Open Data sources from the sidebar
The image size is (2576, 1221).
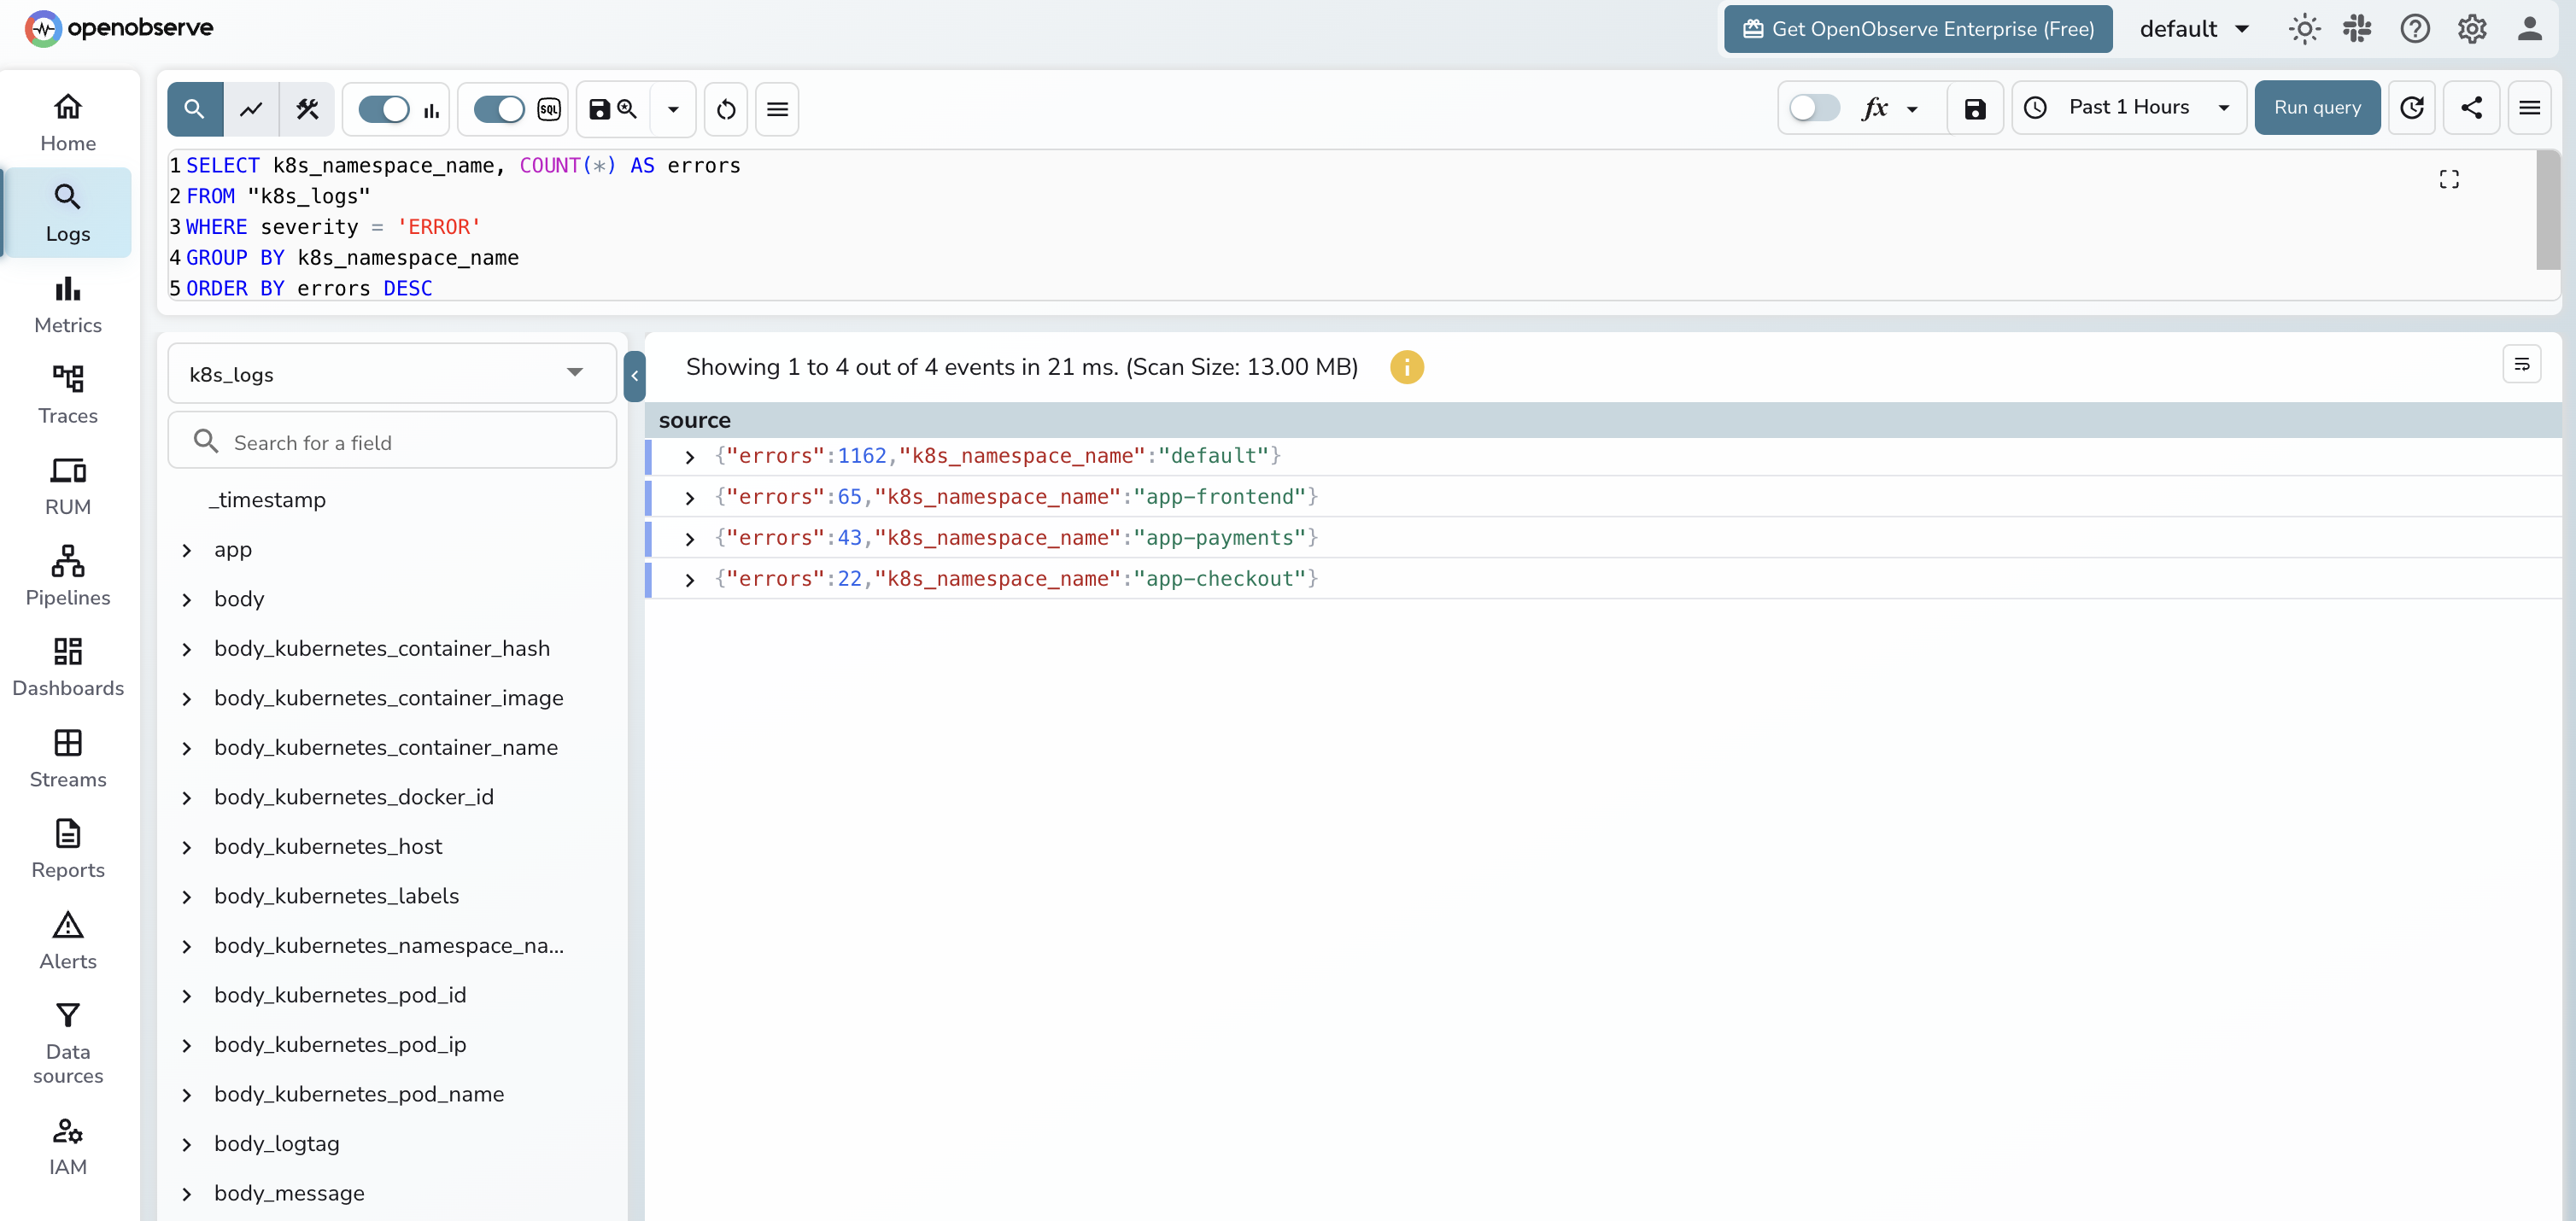point(68,1044)
